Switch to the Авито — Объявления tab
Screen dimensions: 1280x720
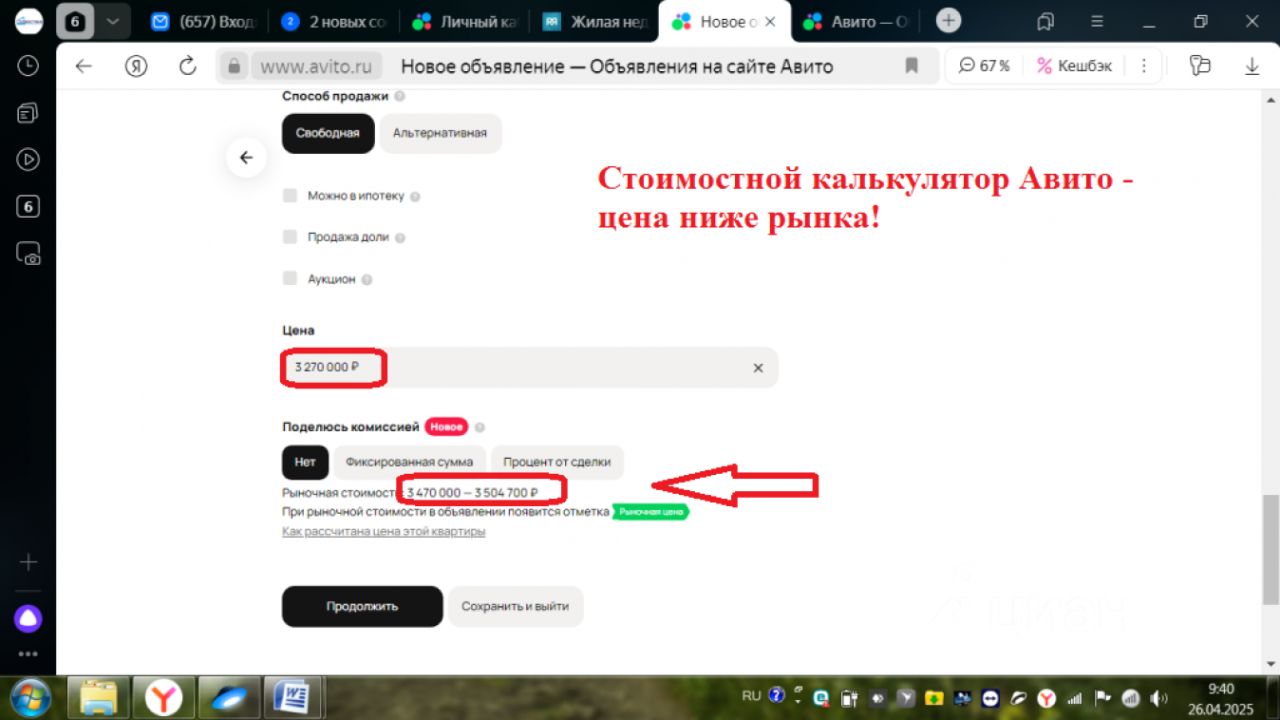[x=857, y=21]
